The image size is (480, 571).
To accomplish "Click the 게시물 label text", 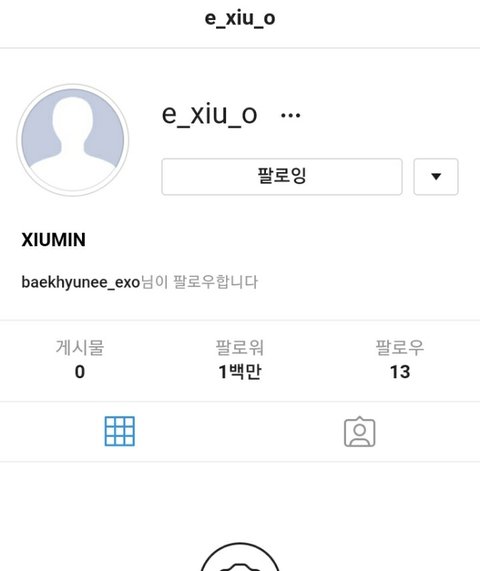I will (80, 347).
